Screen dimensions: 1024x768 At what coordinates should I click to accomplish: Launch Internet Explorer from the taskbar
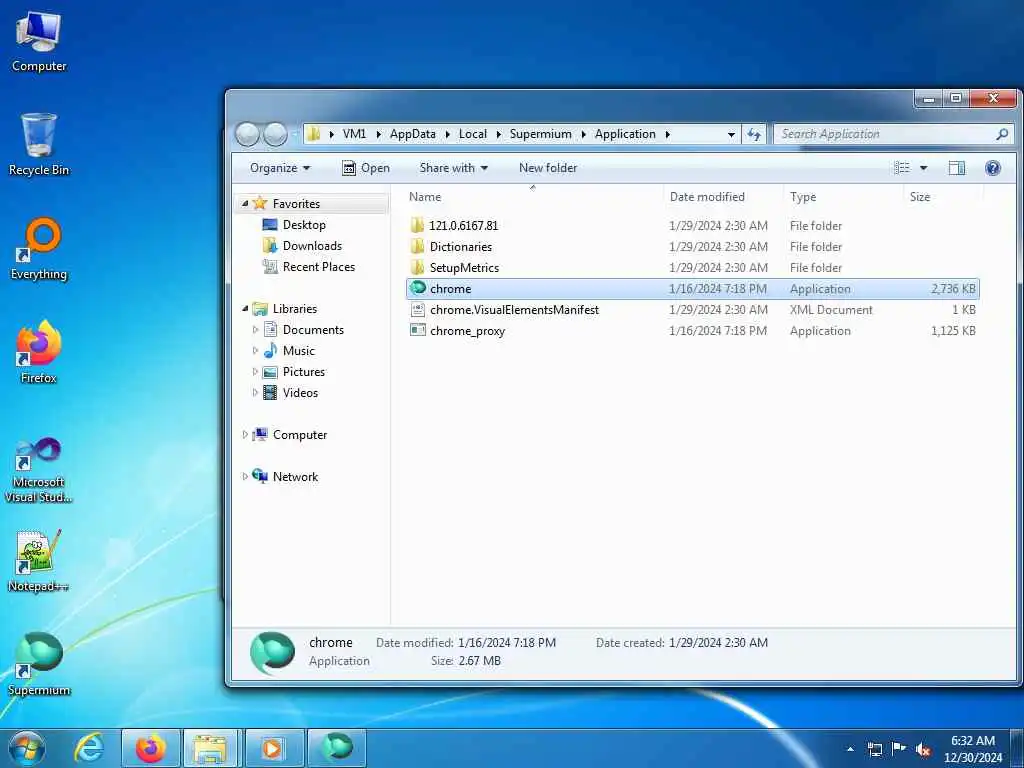tap(88, 748)
